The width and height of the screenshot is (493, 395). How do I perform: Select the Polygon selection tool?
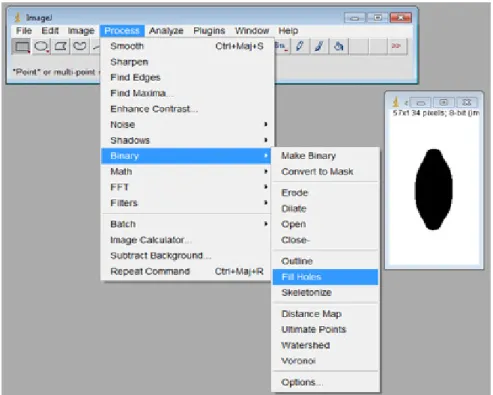[x=60, y=46]
